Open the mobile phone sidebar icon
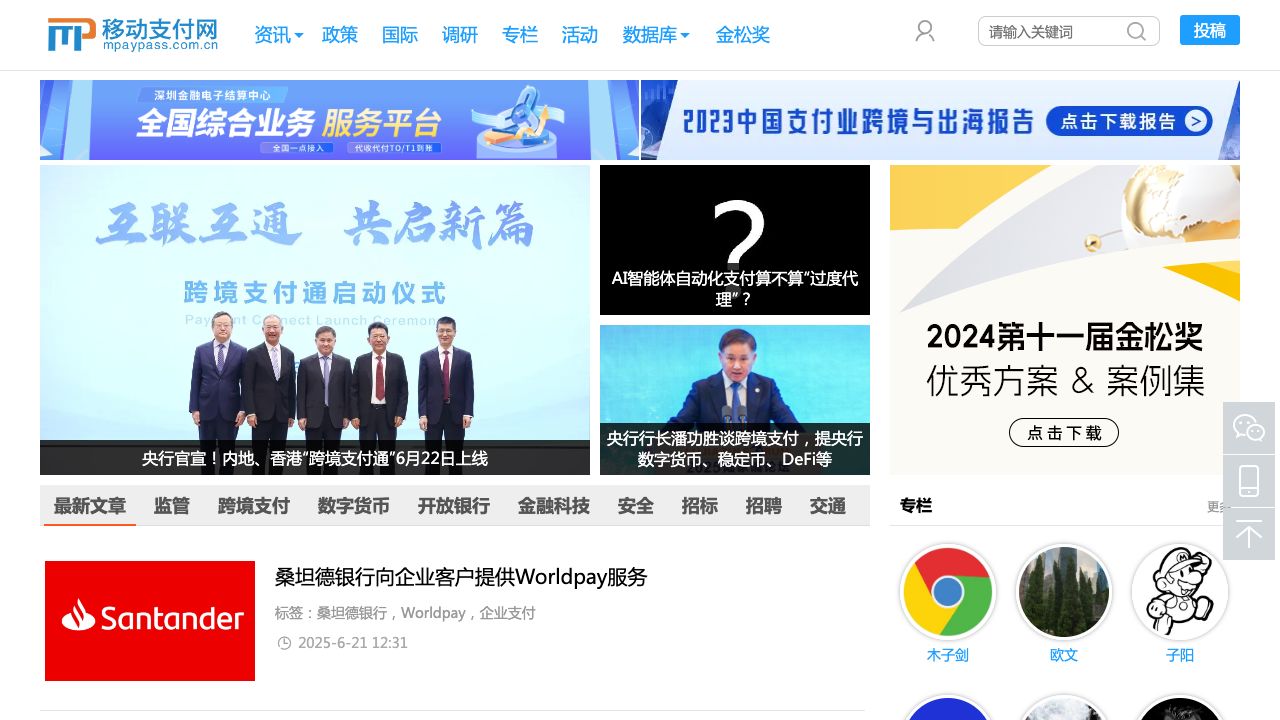This screenshot has height=720, width=1280. click(1249, 481)
